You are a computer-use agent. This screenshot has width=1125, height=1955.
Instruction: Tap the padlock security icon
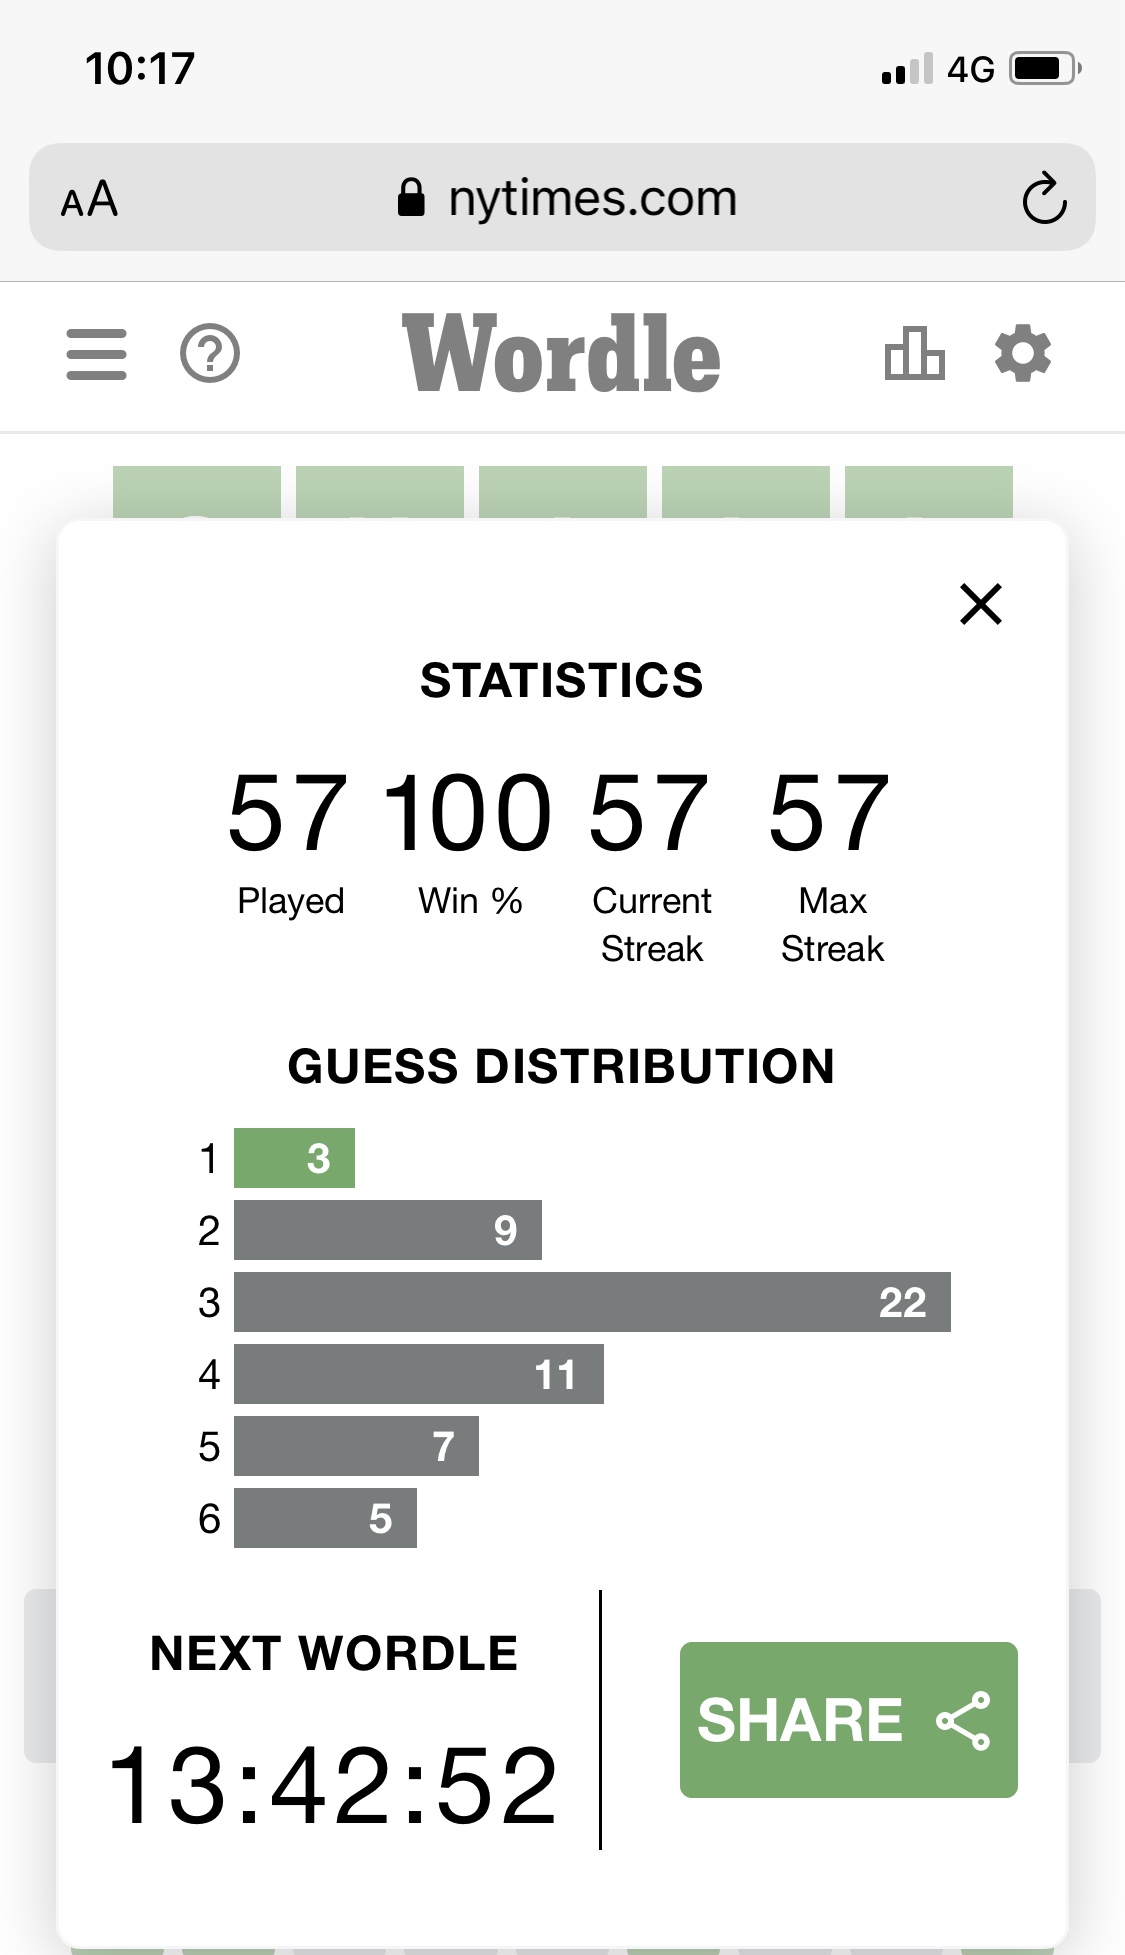pyautogui.click(x=411, y=197)
